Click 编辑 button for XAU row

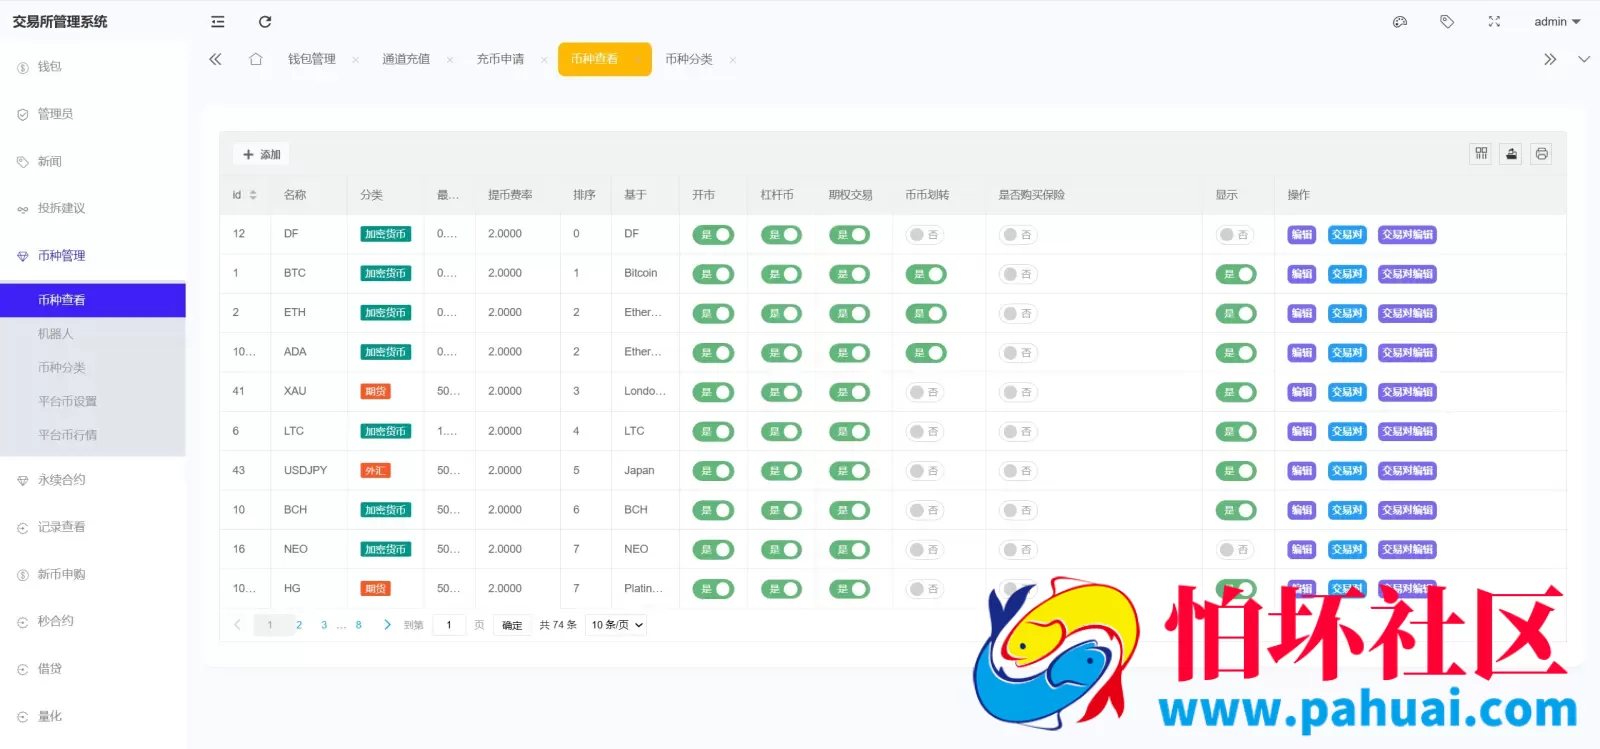(x=1301, y=392)
